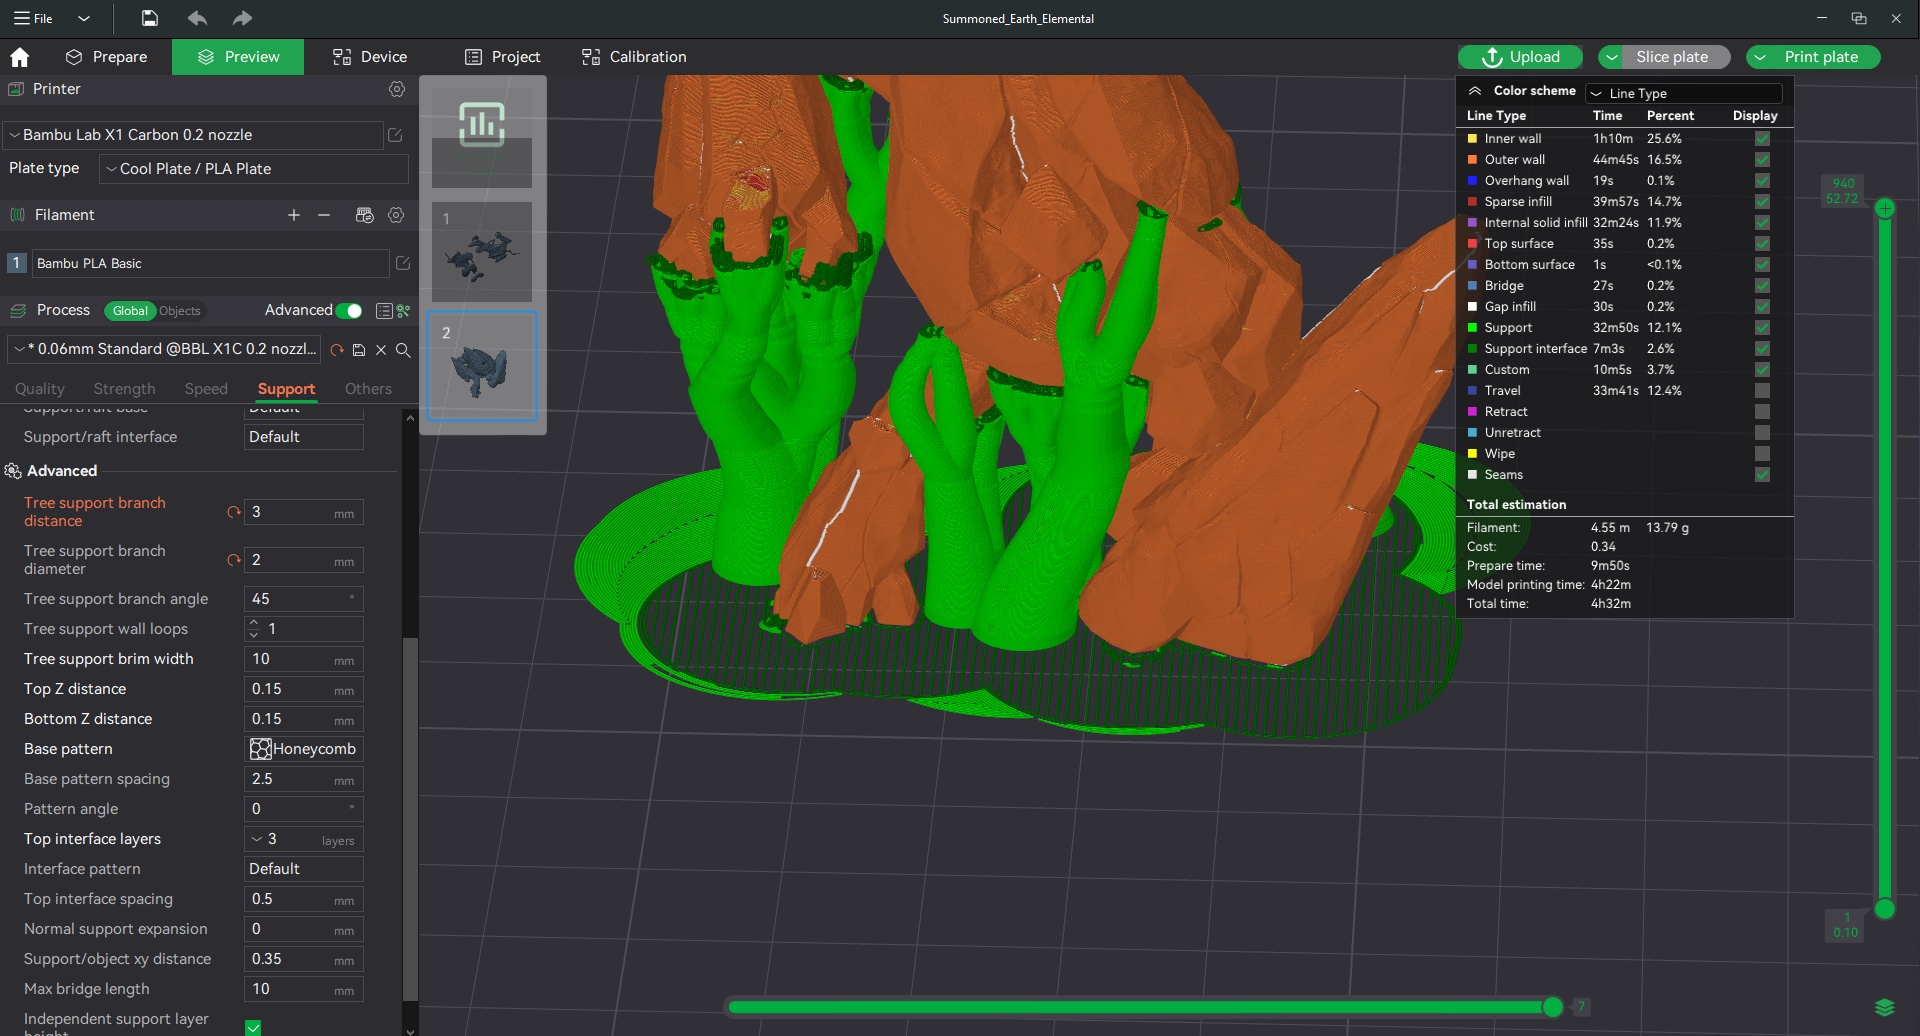Hide Inner wall line display
Viewport: 1920px width, 1036px height.
click(1762, 139)
